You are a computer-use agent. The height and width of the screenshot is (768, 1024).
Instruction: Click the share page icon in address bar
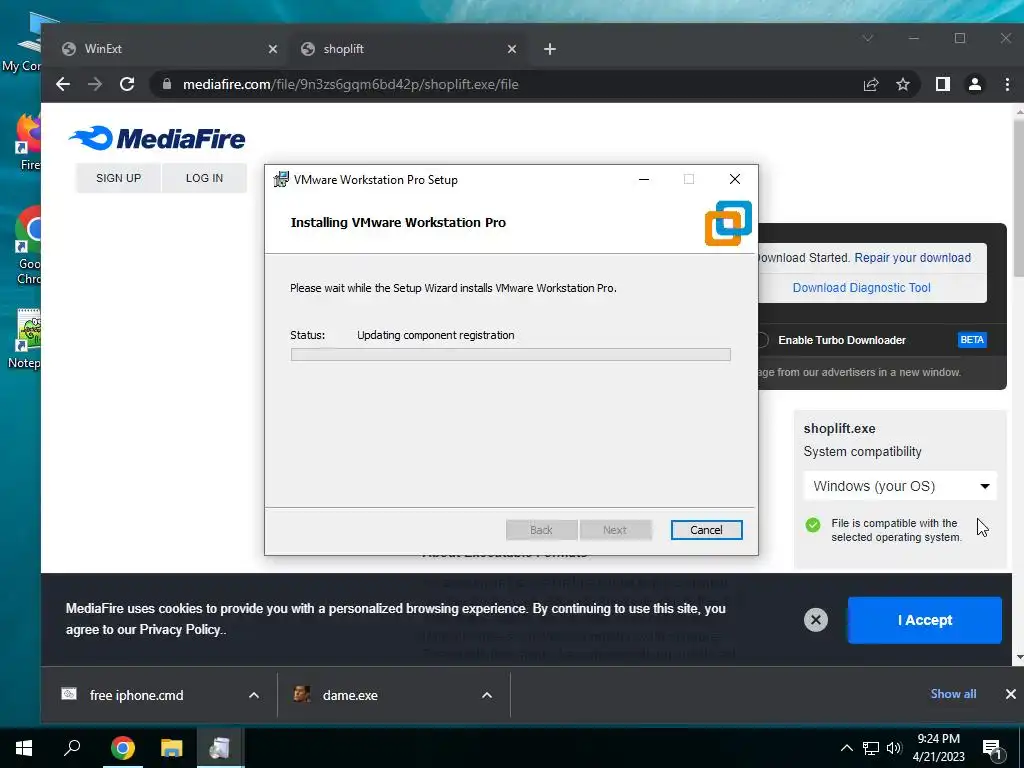871,84
